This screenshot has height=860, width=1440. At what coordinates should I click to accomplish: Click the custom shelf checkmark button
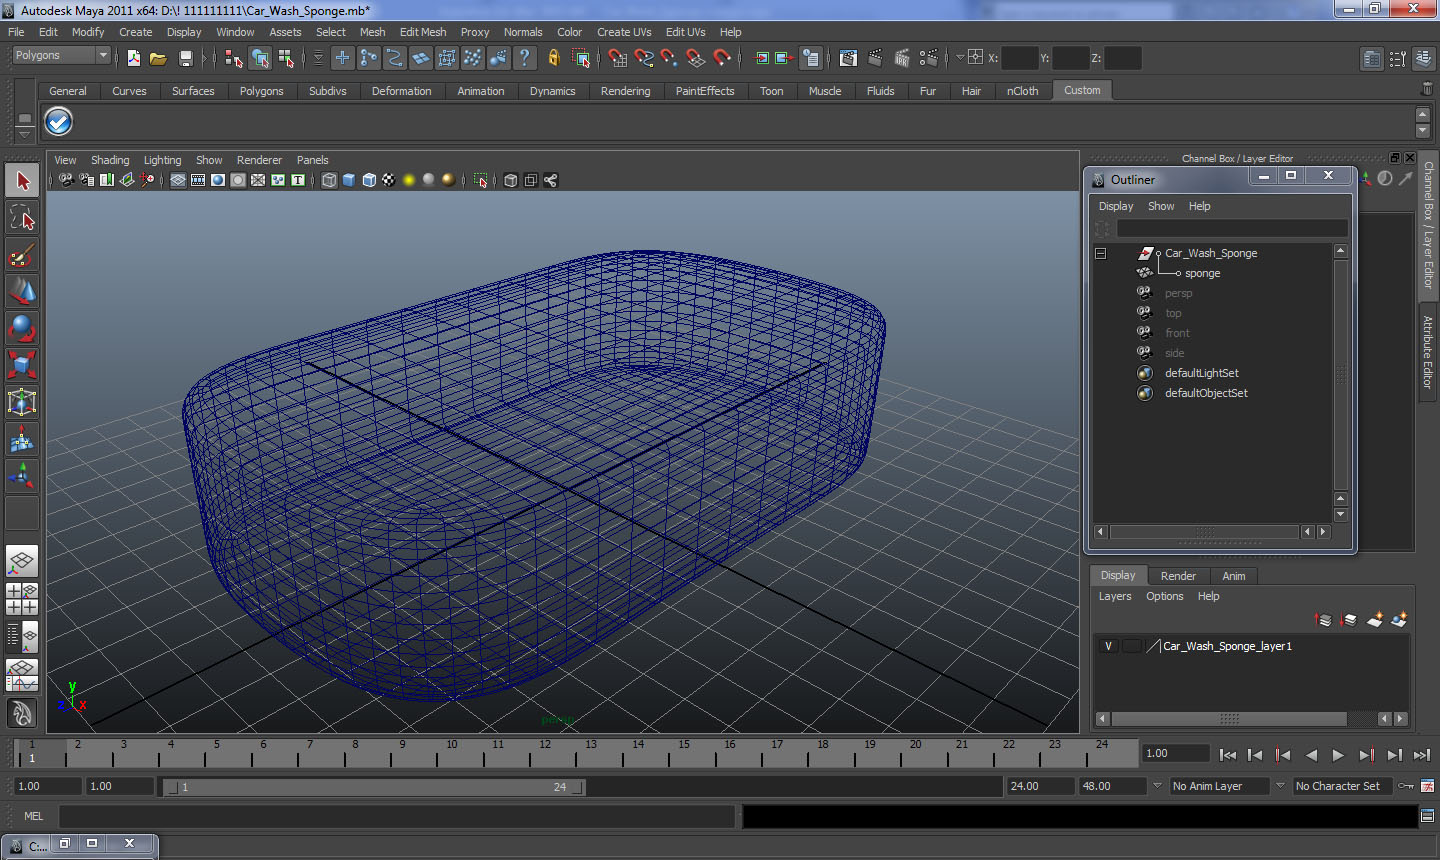tap(59, 122)
